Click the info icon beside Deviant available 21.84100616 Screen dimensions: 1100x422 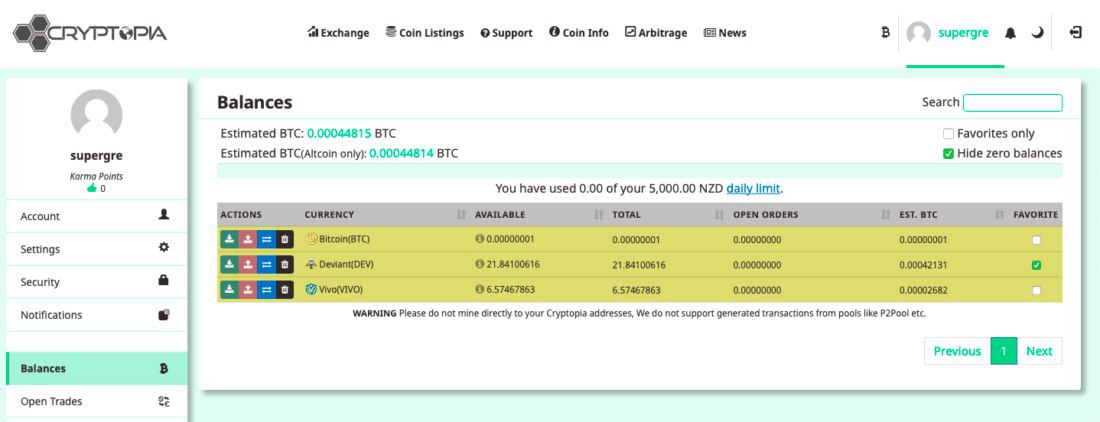point(480,264)
